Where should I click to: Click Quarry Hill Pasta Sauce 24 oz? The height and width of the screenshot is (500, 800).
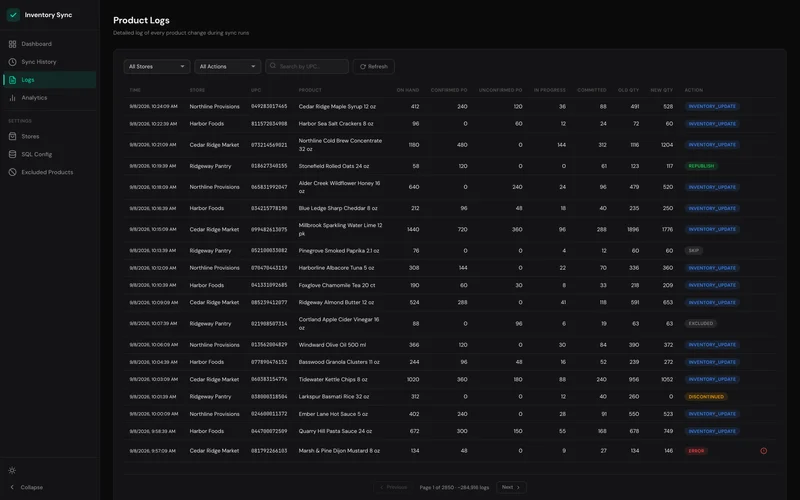click(335, 431)
